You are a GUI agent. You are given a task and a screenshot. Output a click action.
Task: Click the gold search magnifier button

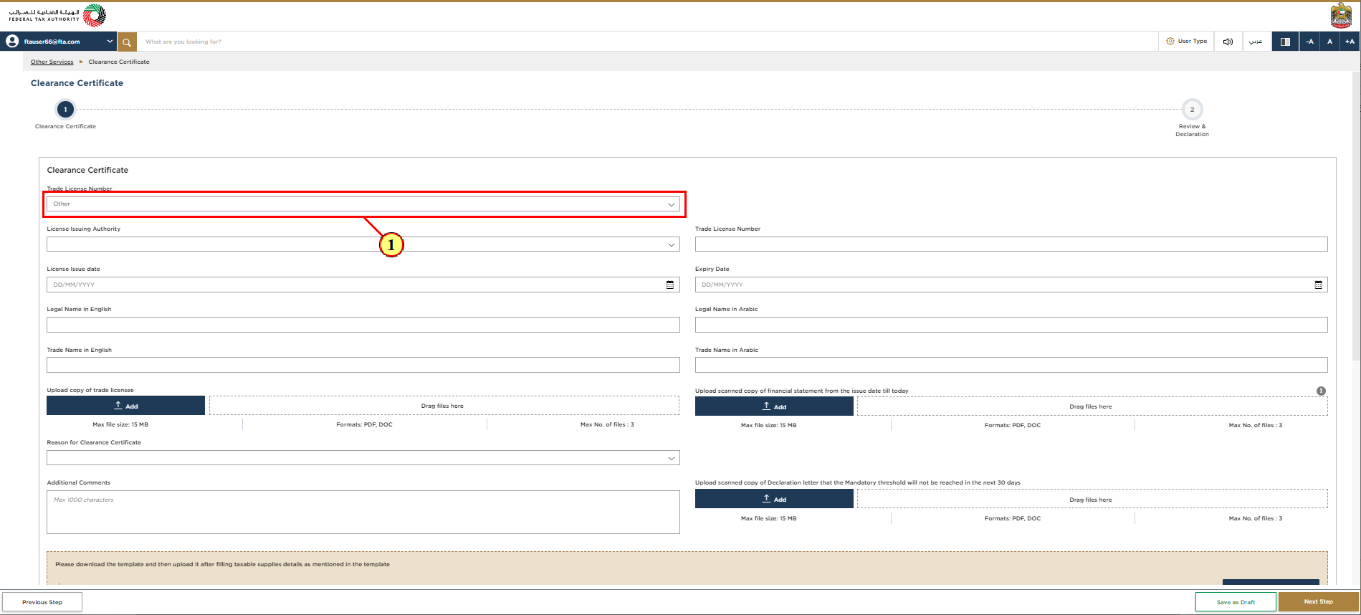[x=127, y=42]
